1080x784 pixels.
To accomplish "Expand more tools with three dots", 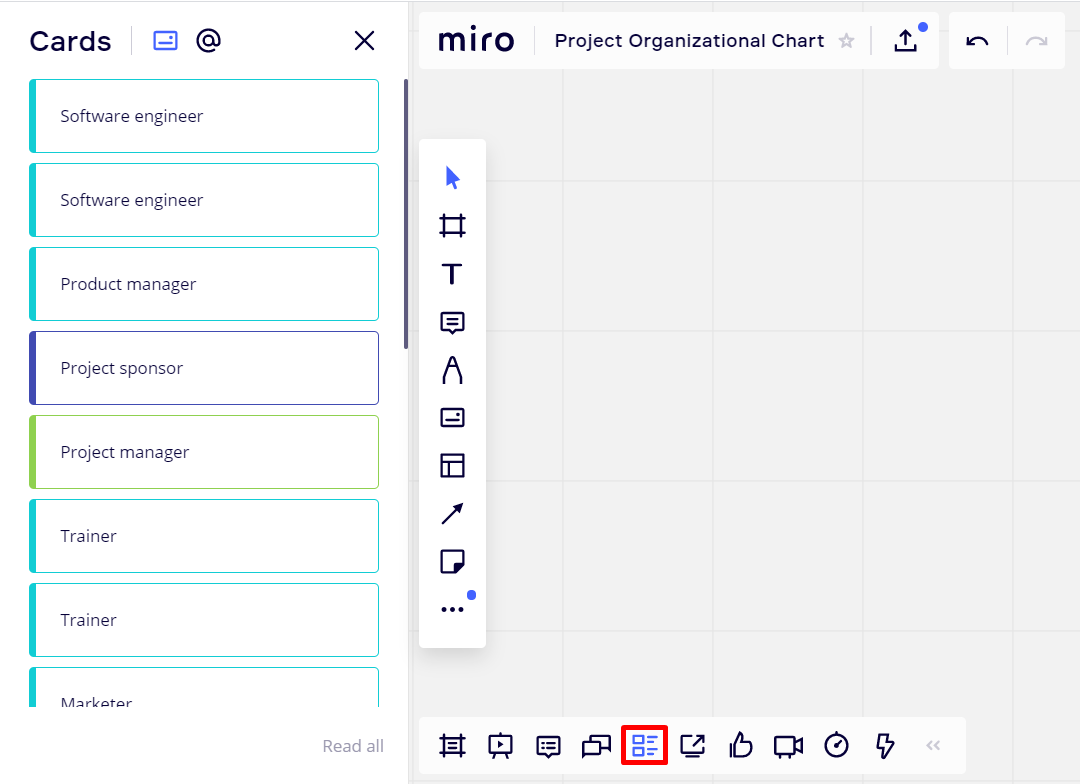I will (452, 609).
